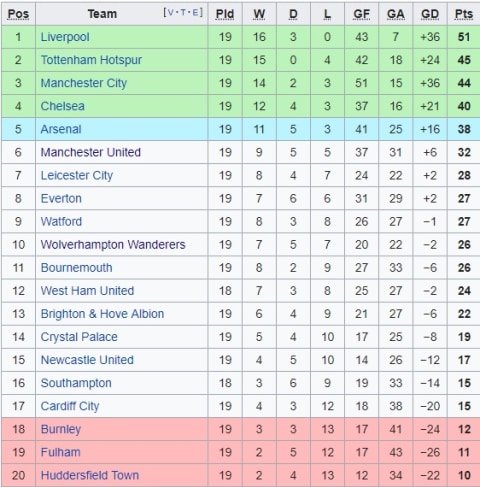480x487 pixels.
Task: Click the Brighton & Hove Albion link
Action: 102,314
